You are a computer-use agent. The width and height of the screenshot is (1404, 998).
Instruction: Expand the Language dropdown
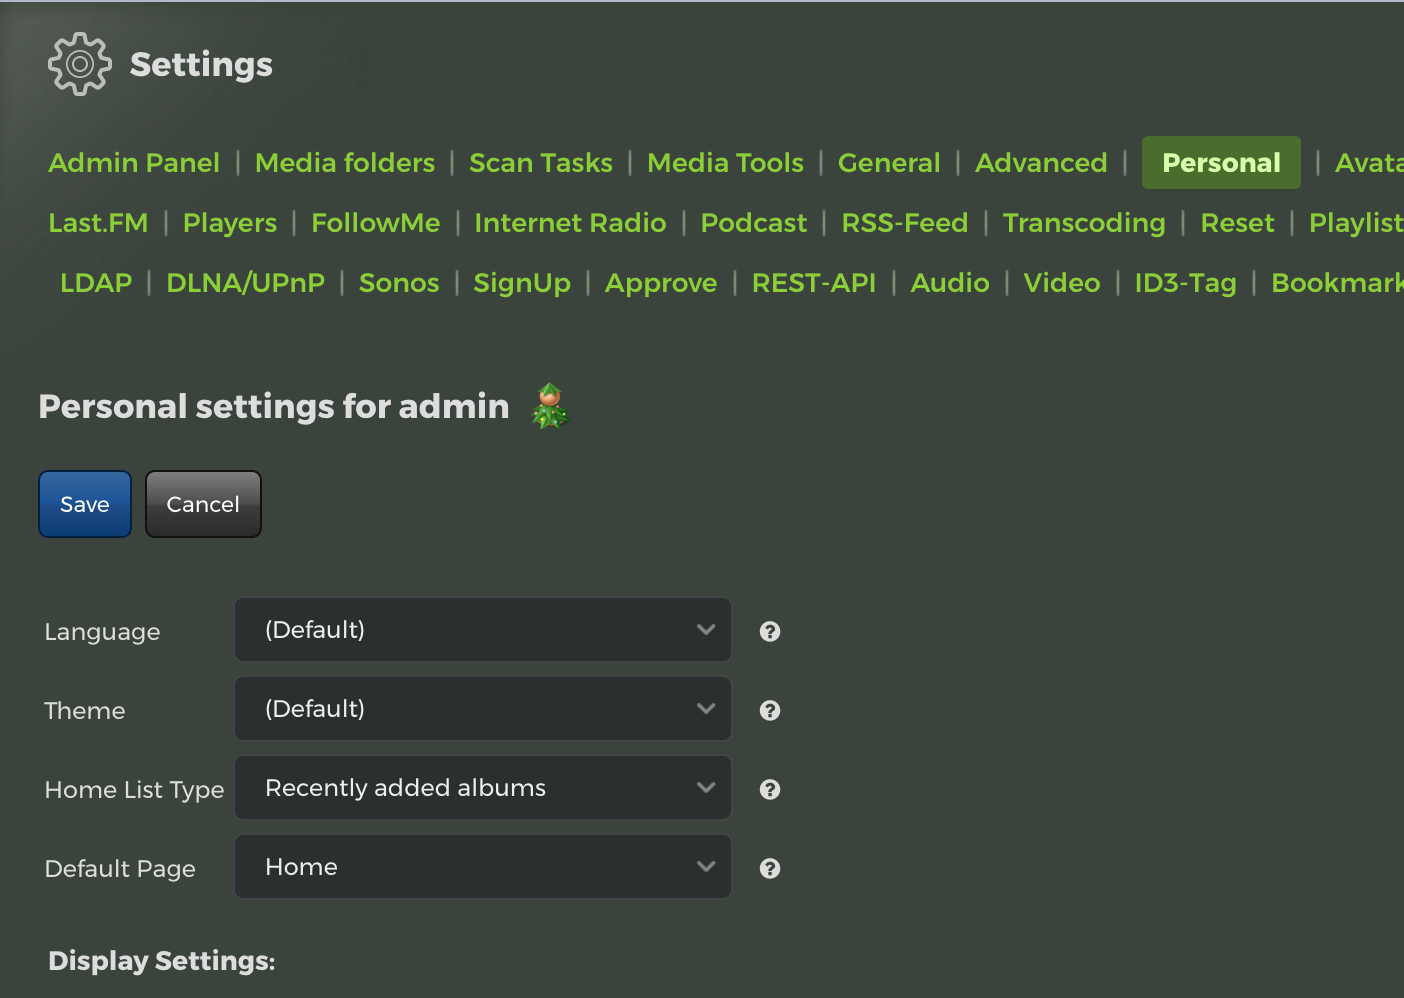483,630
